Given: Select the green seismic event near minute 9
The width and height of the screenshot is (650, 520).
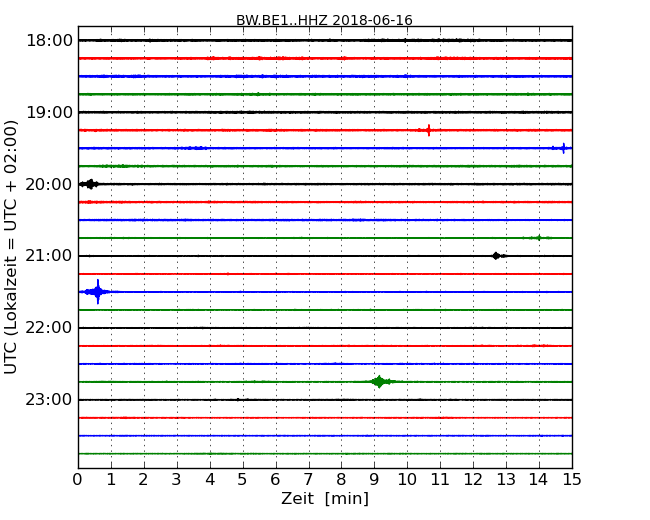Looking at the screenshot, I should pyautogui.click(x=379, y=381).
